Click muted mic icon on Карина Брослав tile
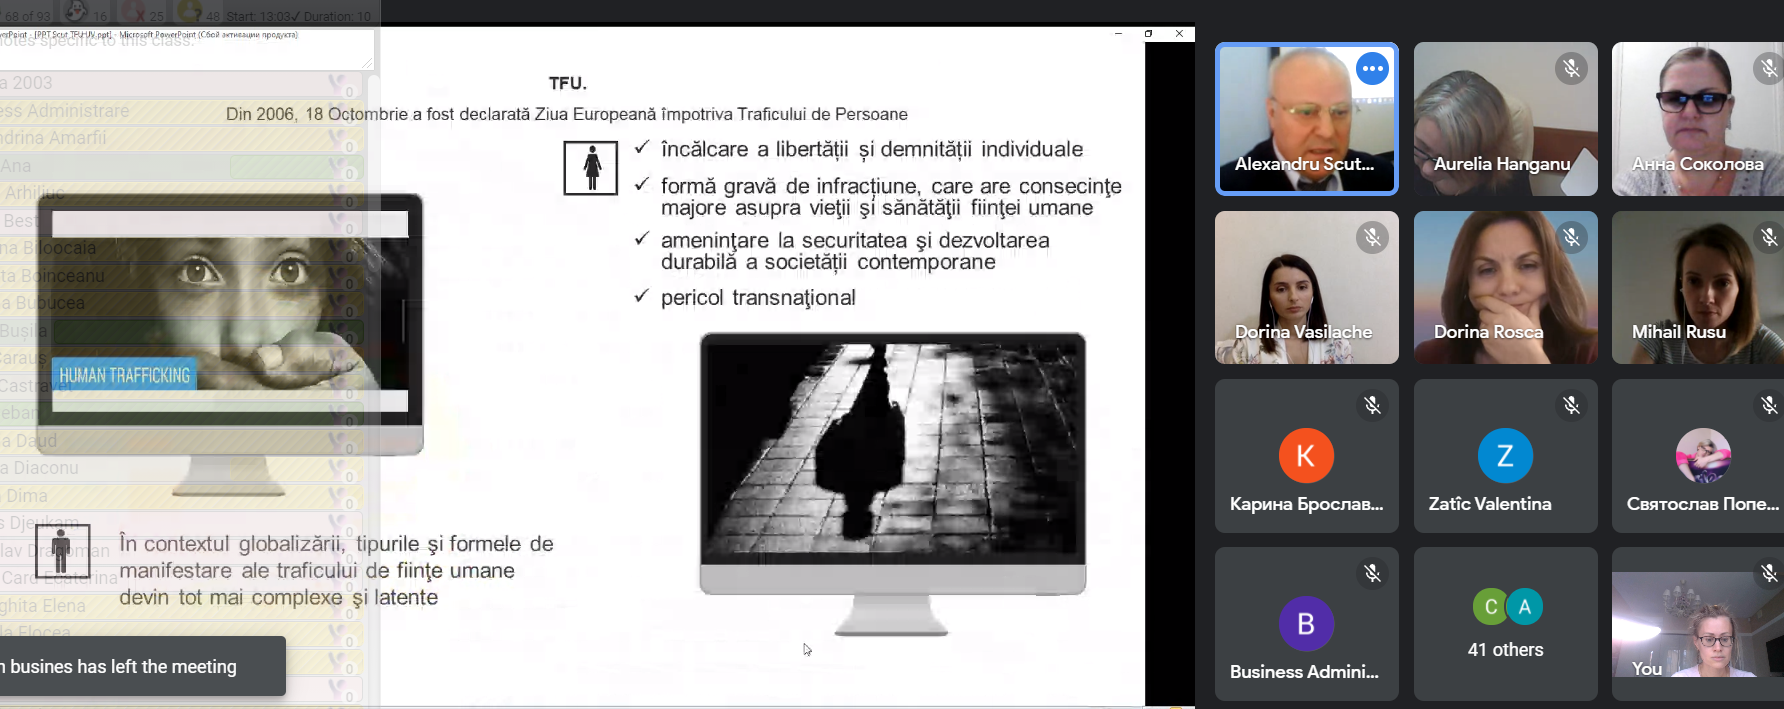The height and width of the screenshot is (709, 1784). pyautogui.click(x=1372, y=405)
